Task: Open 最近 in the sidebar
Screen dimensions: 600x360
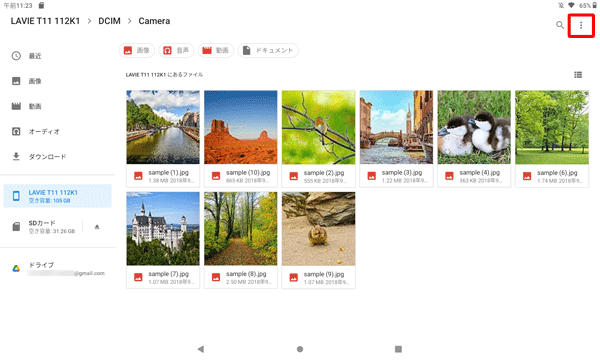Action: (58, 56)
